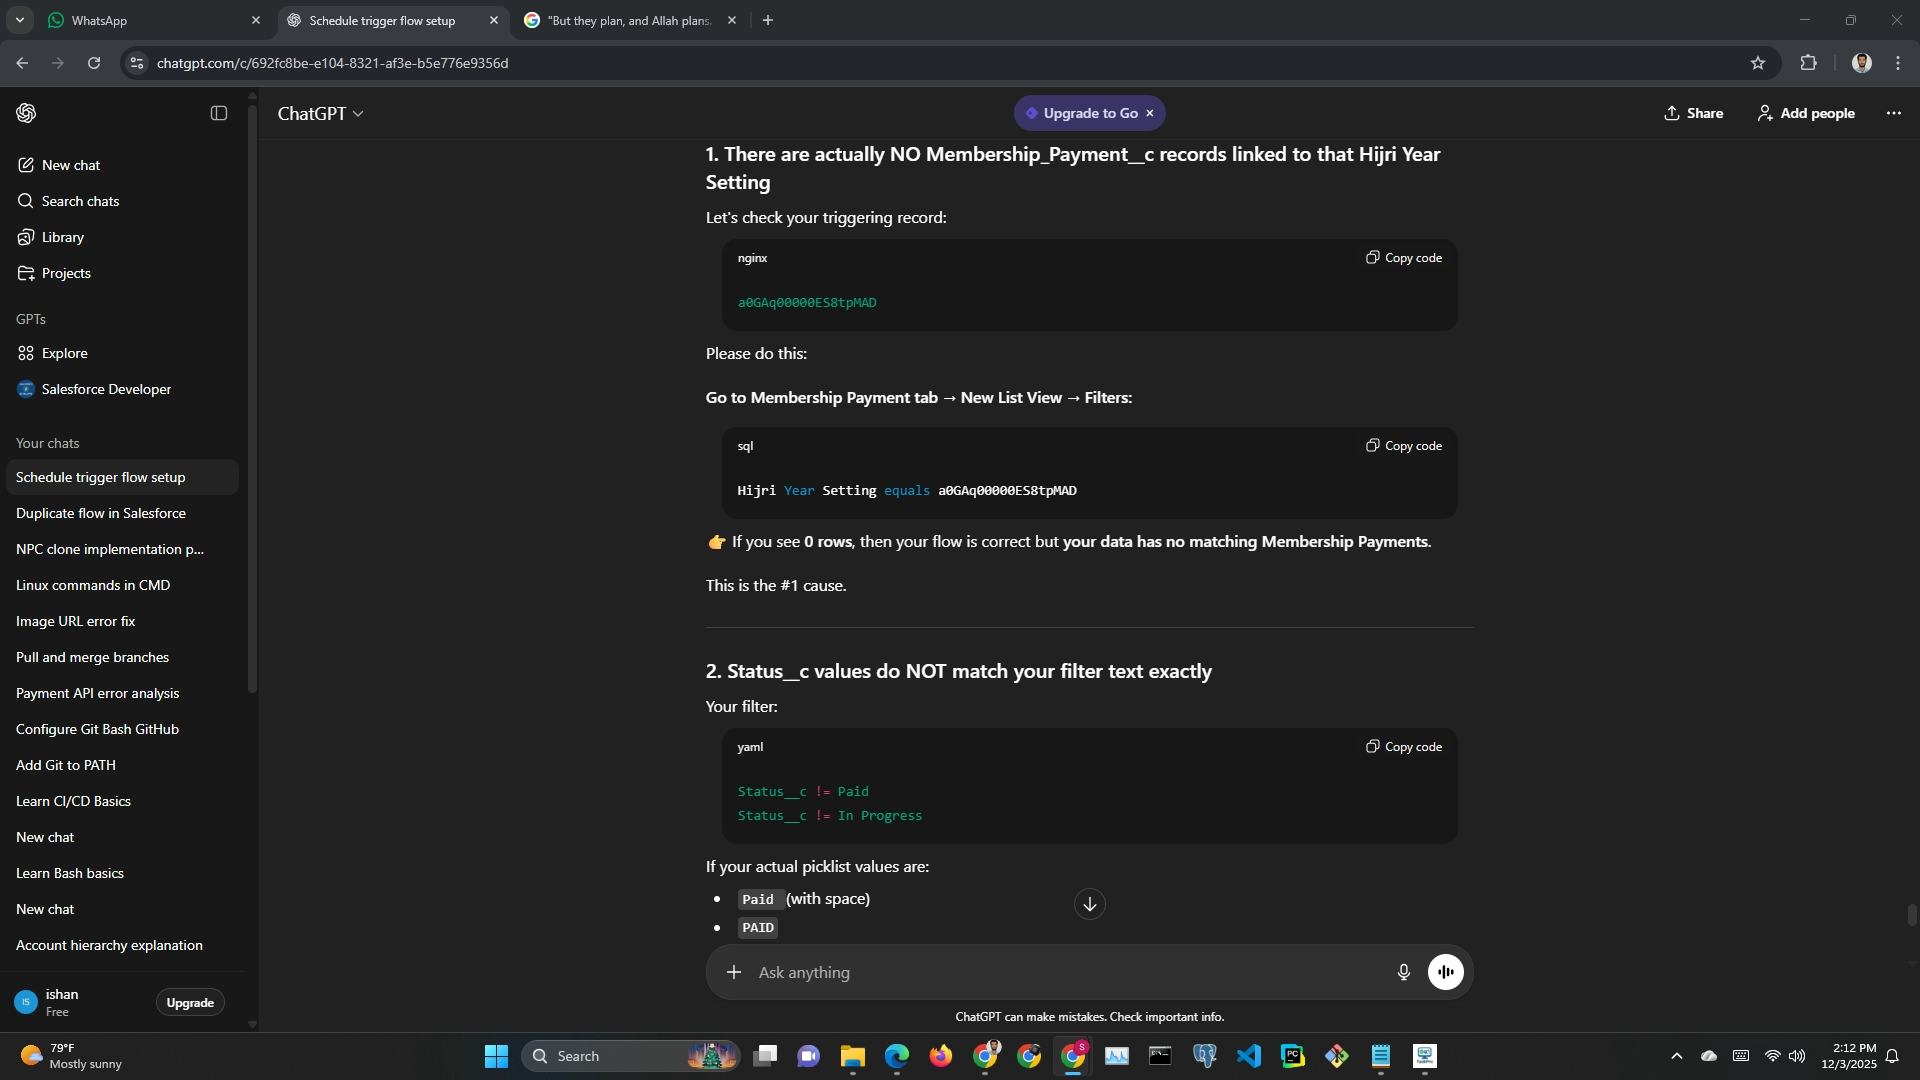Show hidden system tray icons chevron
This screenshot has width=1920, height=1080.
[1677, 1056]
